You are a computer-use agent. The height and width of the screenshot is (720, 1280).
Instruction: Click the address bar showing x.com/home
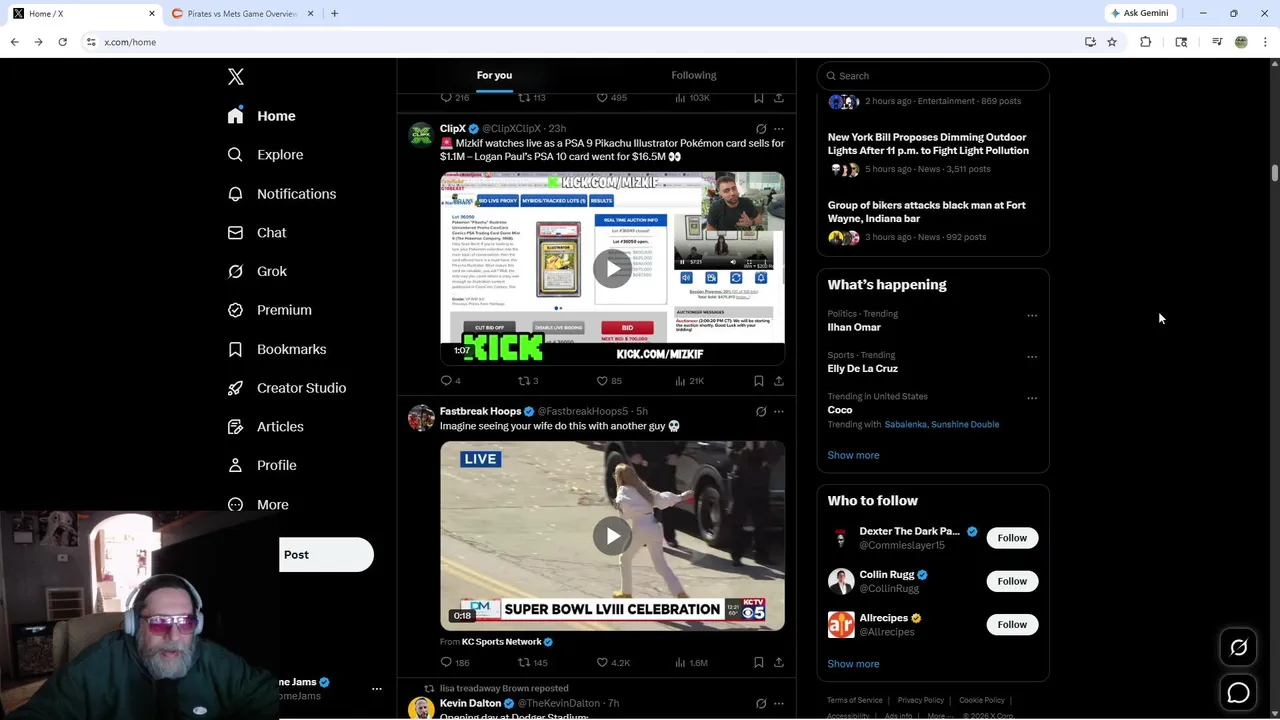coord(590,42)
